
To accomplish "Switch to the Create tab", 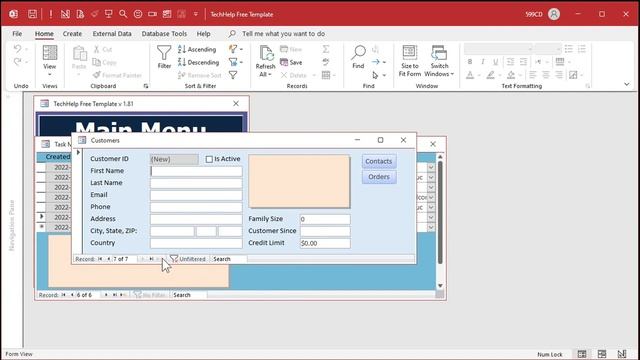I will coord(72,34).
